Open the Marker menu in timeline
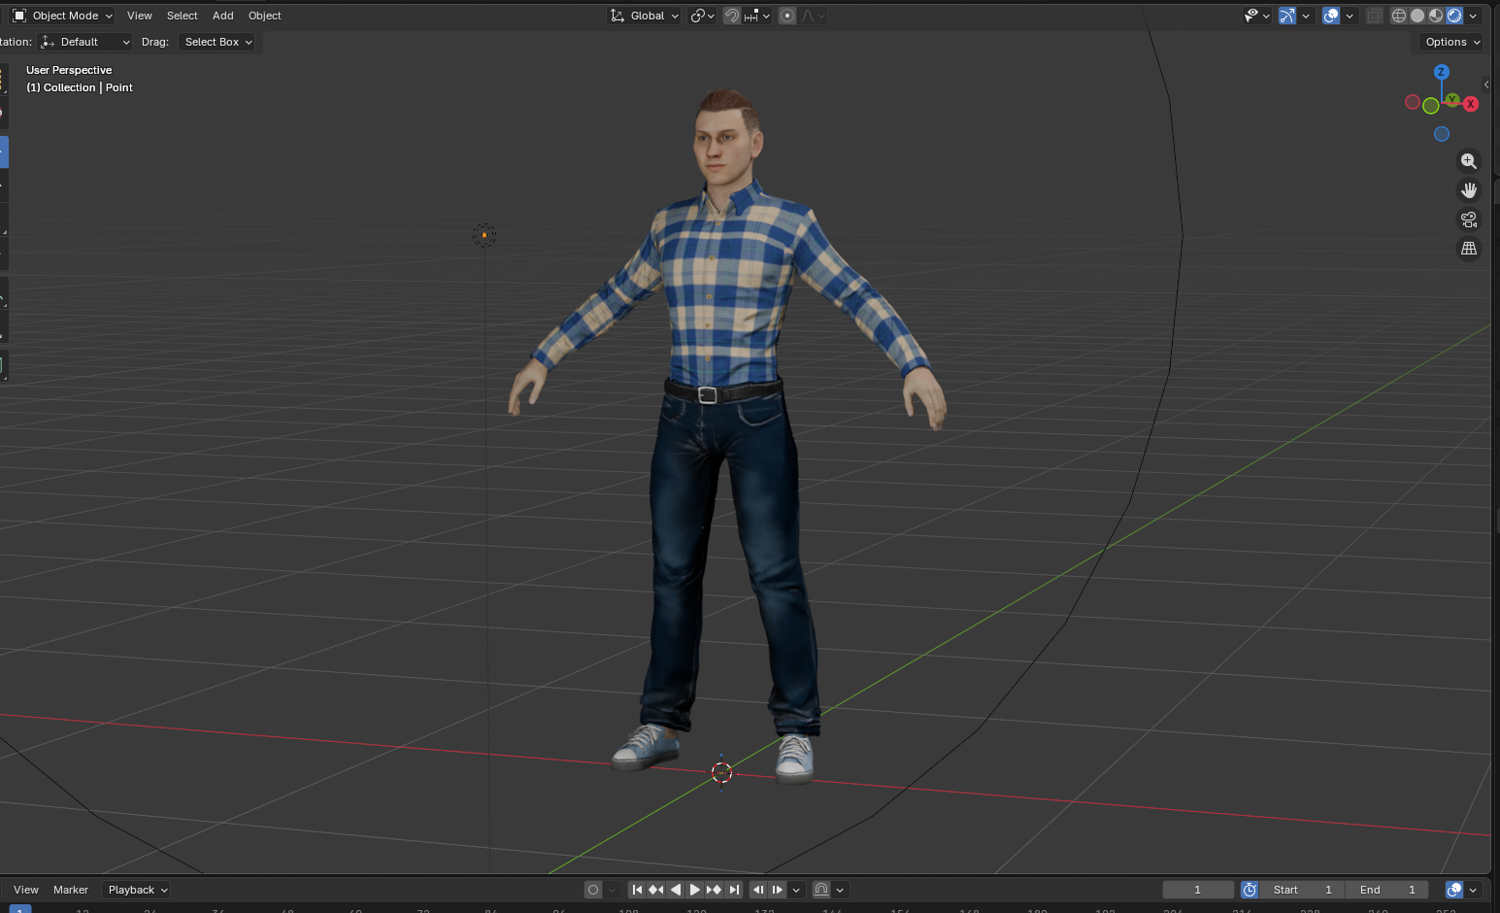The height and width of the screenshot is (913, 1500). pyautogui.click(x=70, y=889)
